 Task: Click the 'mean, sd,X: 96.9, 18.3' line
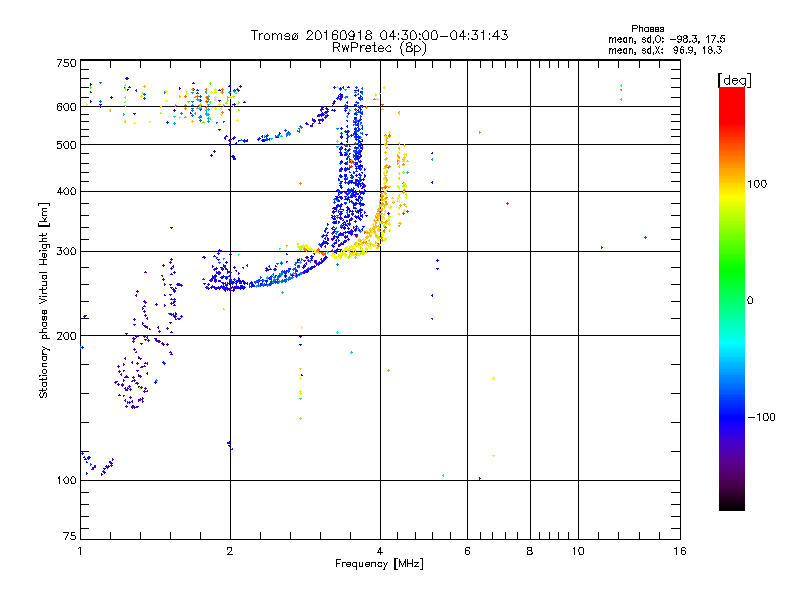[665, 50]
